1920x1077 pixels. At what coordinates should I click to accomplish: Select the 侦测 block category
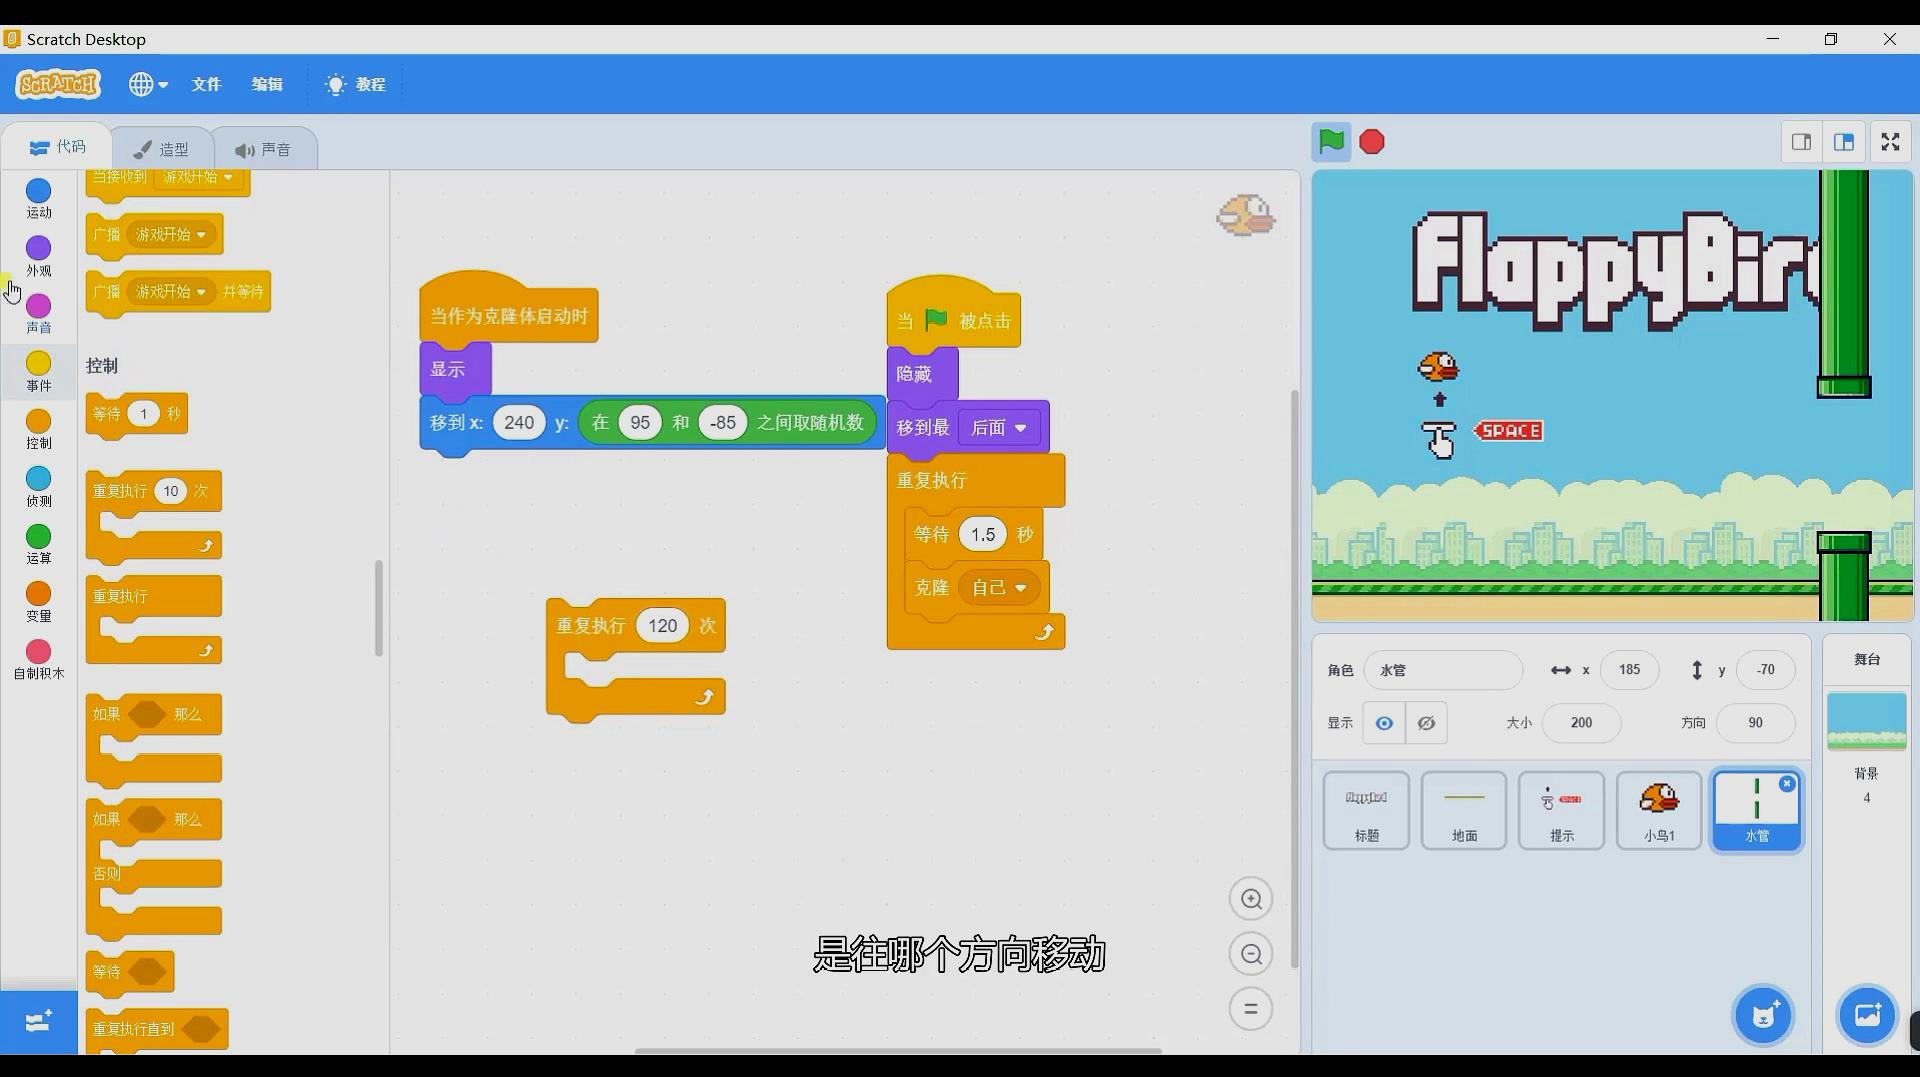click(x=38, y=487)
